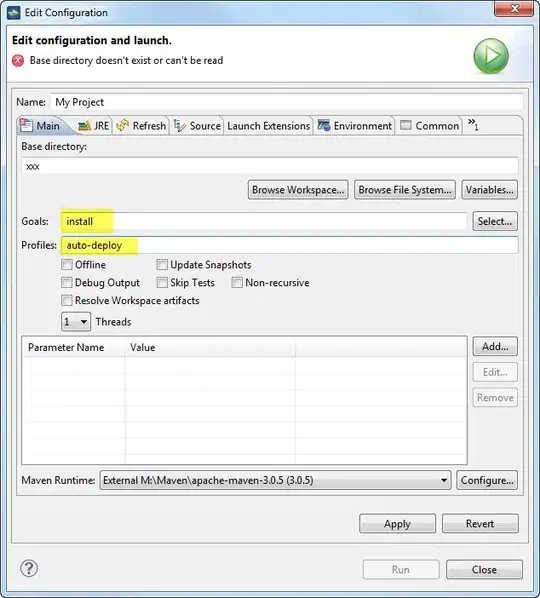
Task: Click the Configure Maven runtime button
Action: [x=487, y=480]
